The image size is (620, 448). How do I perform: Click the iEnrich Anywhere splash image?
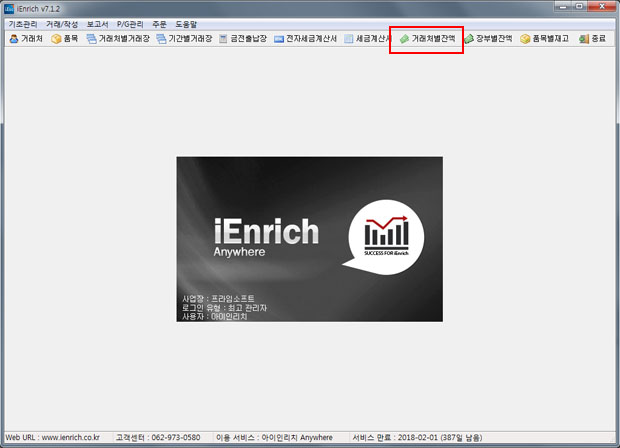[309, 238]
